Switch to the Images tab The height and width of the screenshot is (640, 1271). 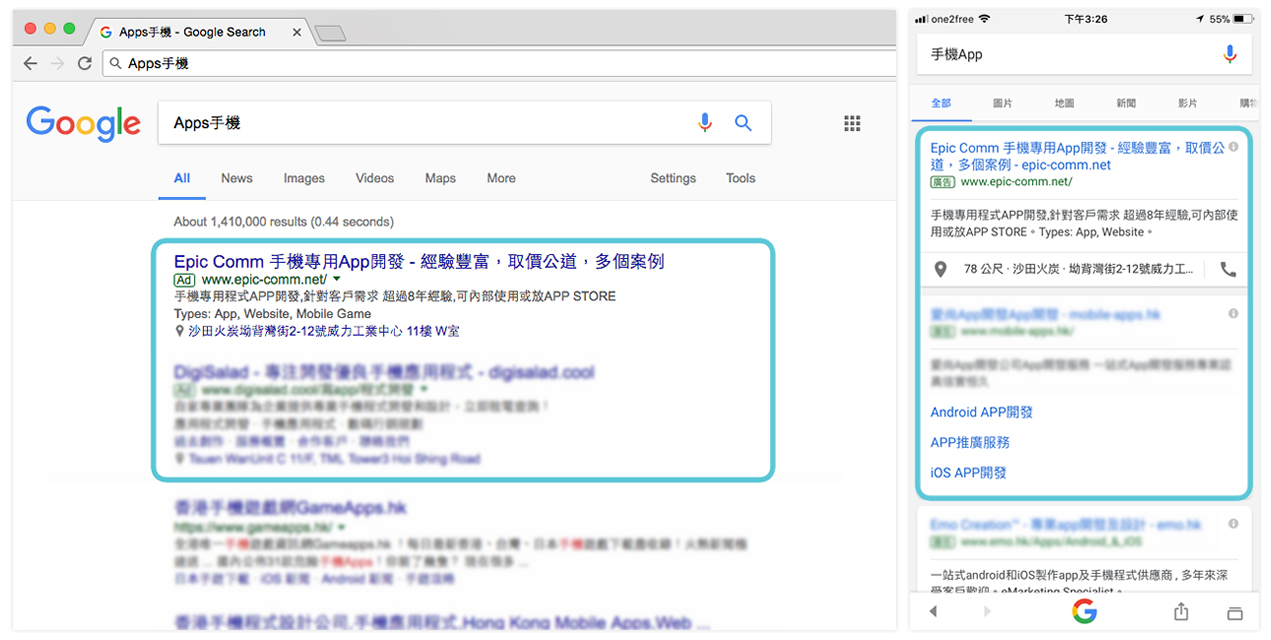[x=304, y=178]
